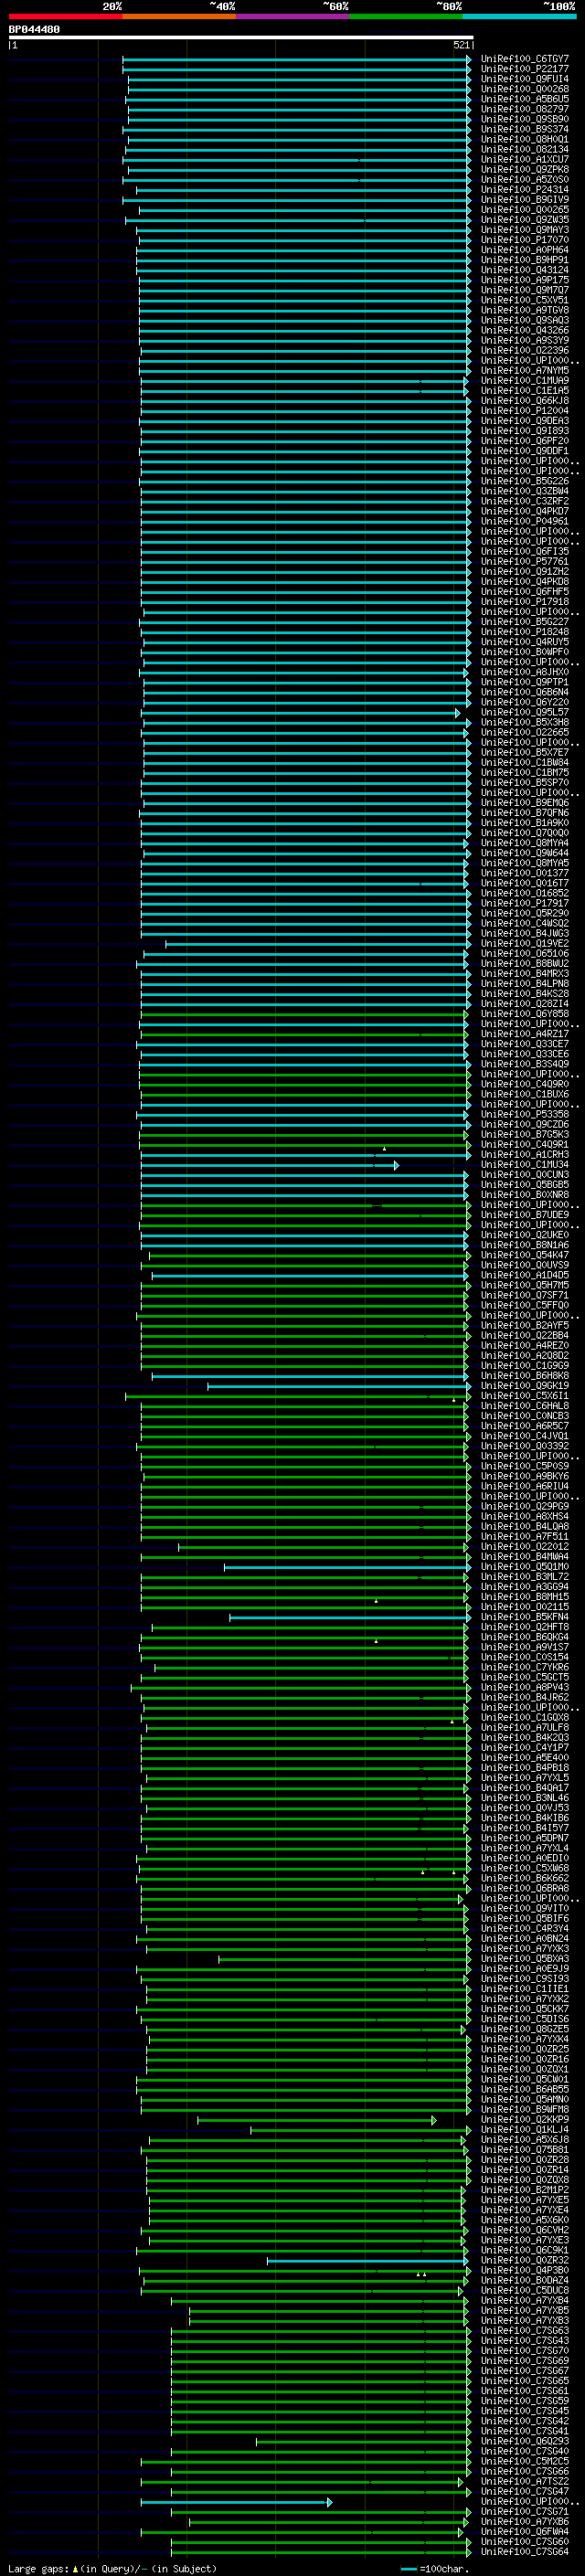Viewport: 585px width, 2576px height.
Task: Select hit label UniRef100_A2Q8D2
Action: [x=525, y=1356]
